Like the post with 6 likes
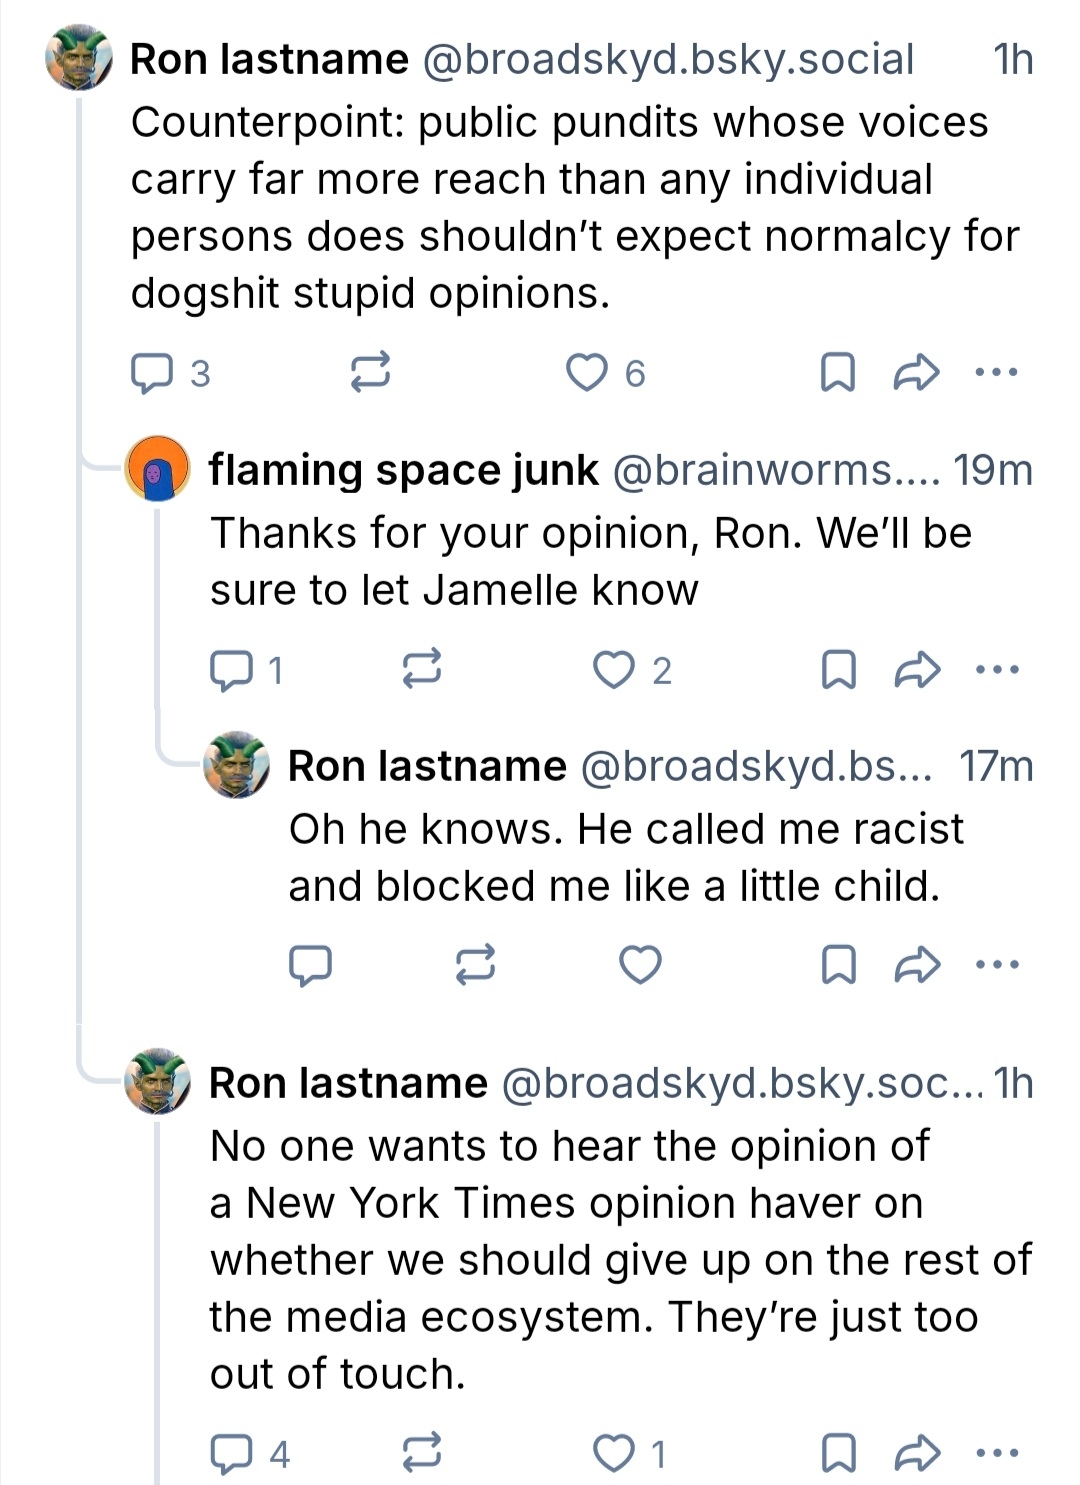This screenshot has width=1080, height=1485. click(x=587, y=372)
